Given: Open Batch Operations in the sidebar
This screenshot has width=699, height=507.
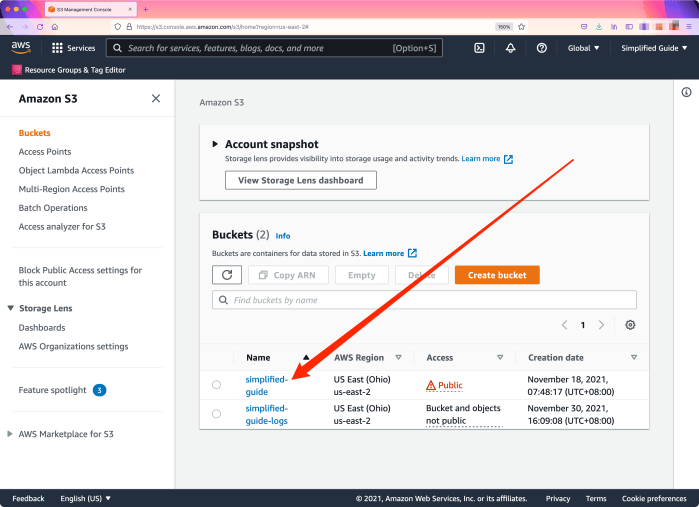Looking at the screenshot, I should pyautogui.click(x=53, y=208).
